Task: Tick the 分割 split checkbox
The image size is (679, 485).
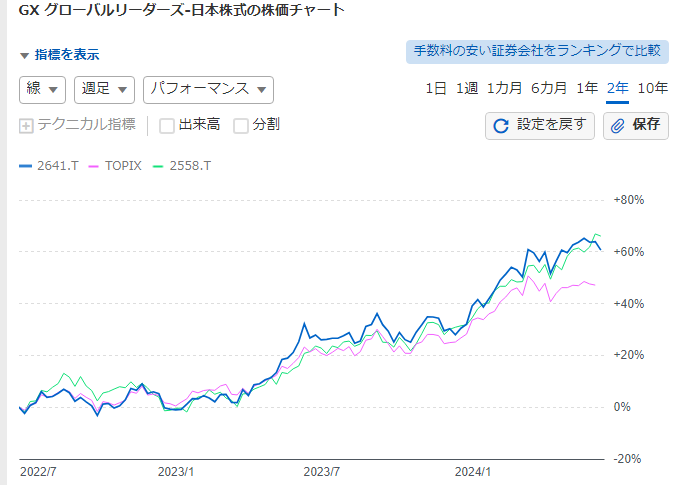Action: [x=240, y=126]
